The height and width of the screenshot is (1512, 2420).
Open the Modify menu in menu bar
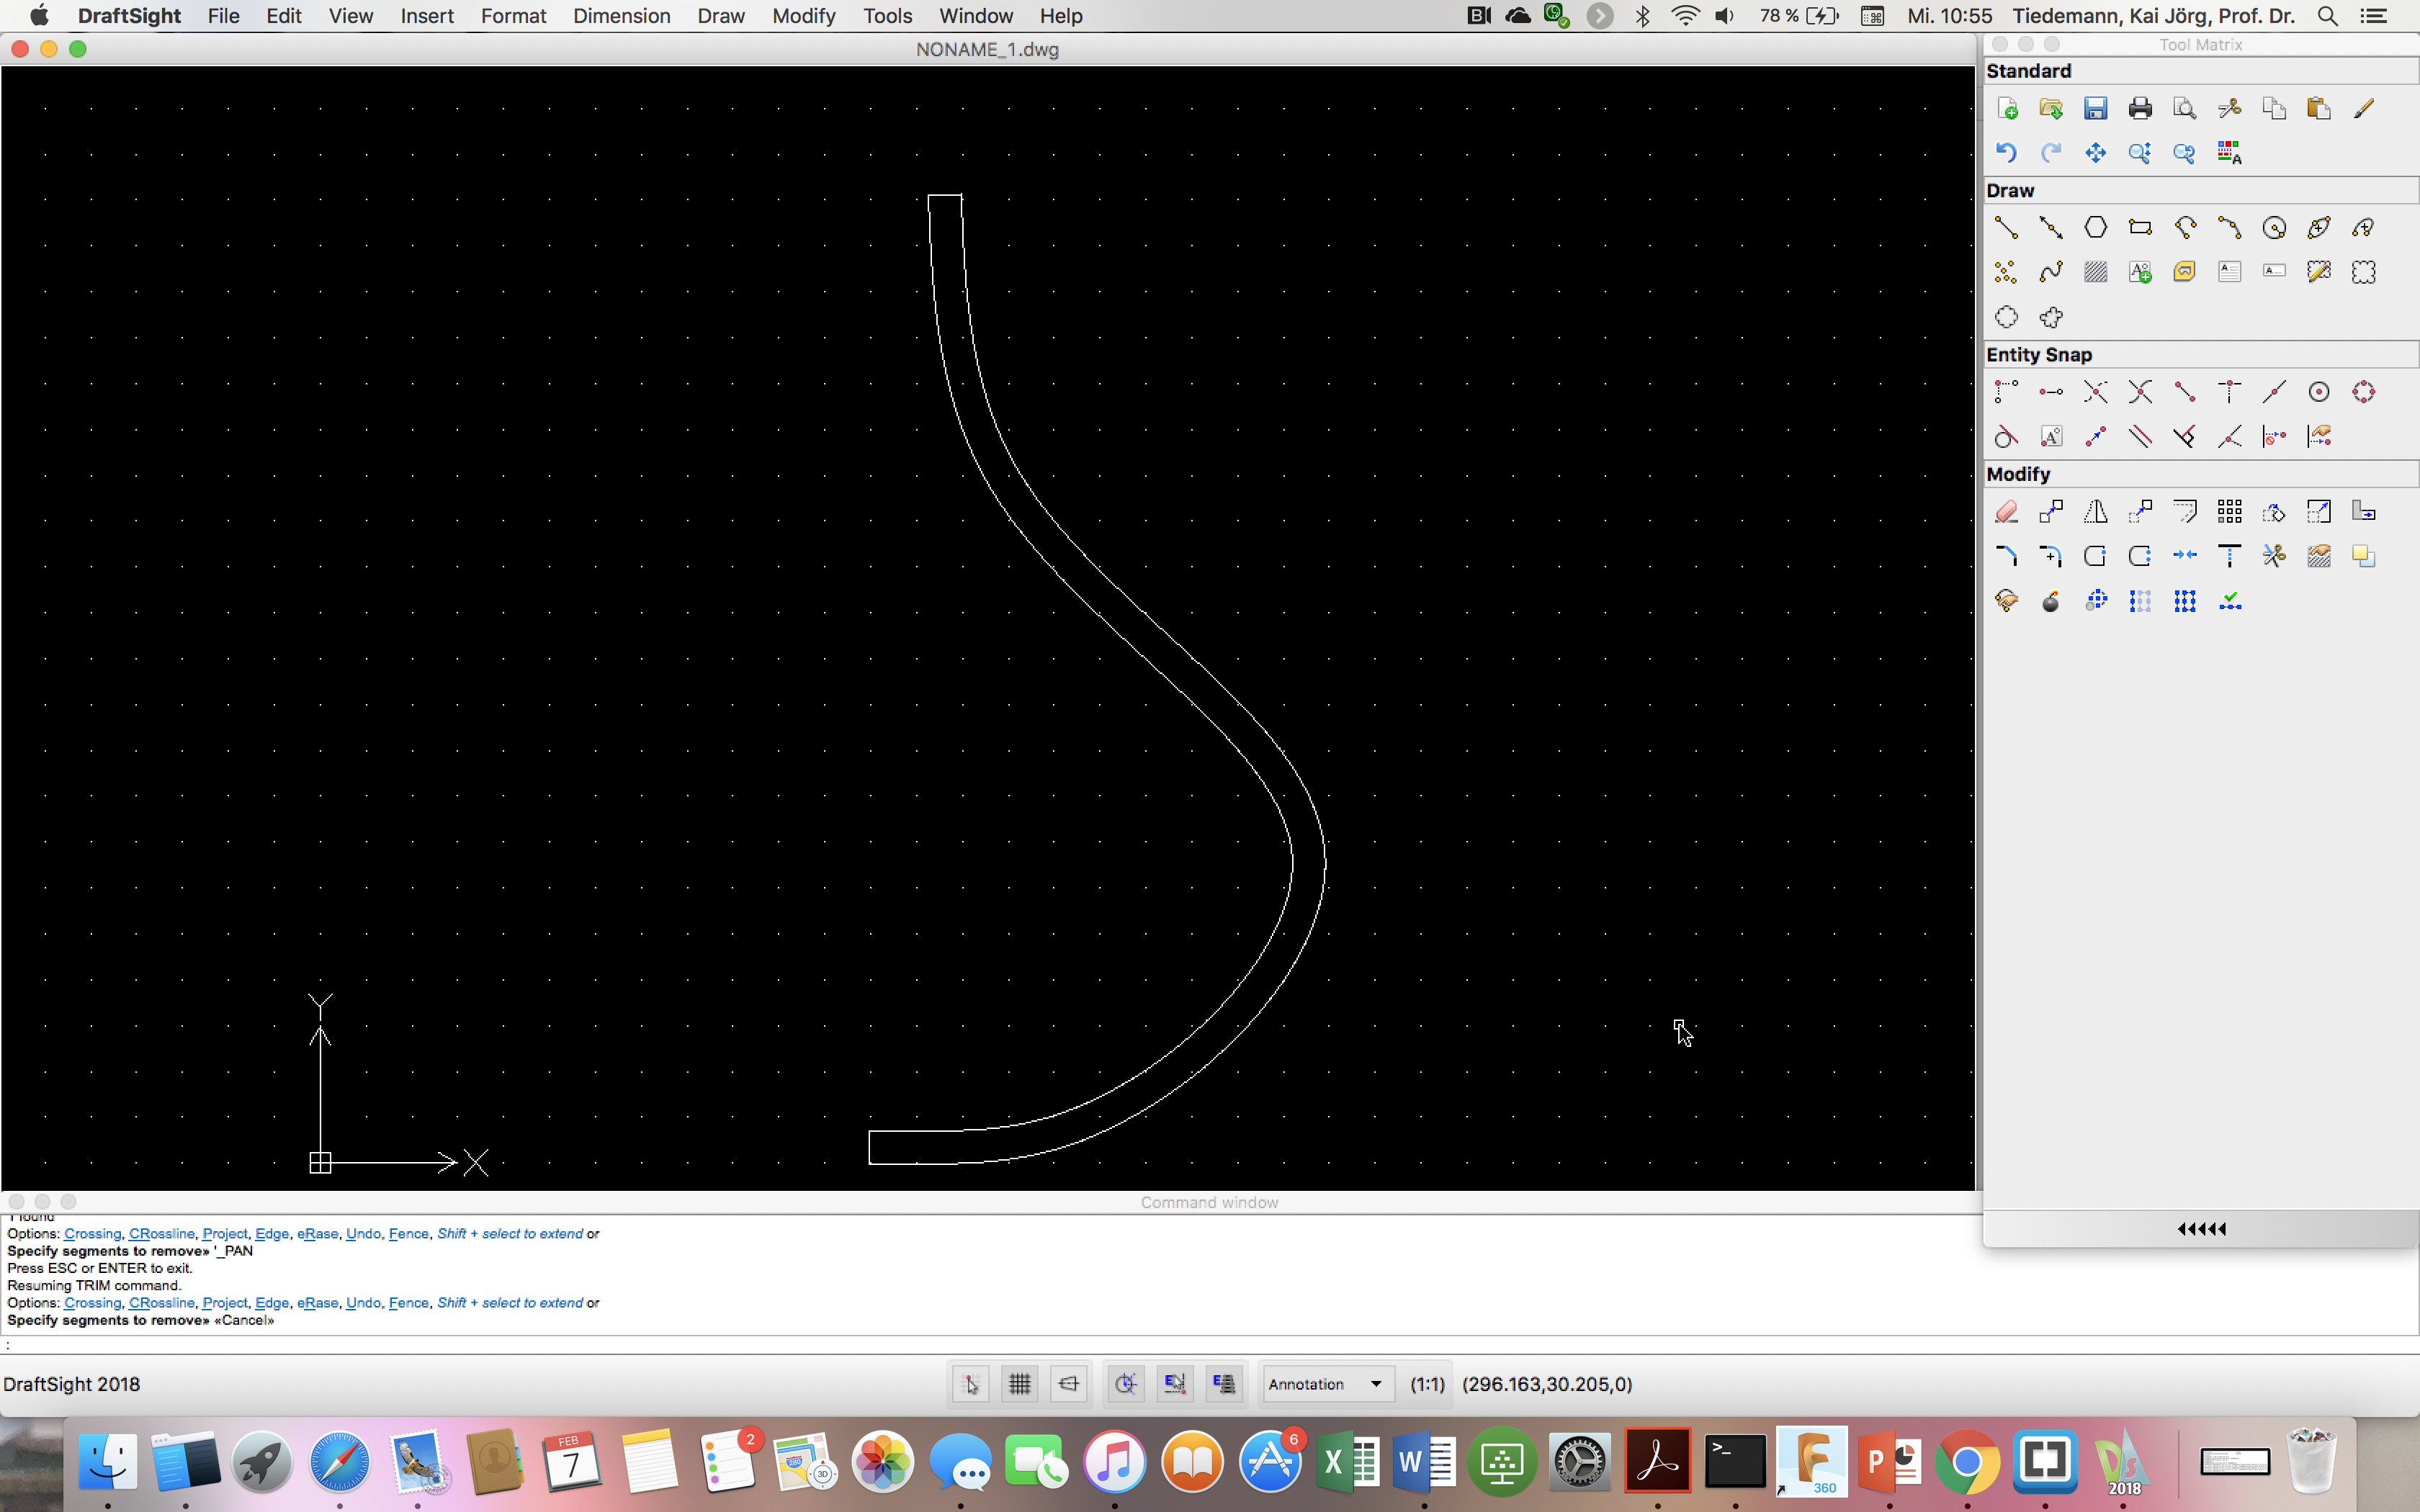[803, 16]
